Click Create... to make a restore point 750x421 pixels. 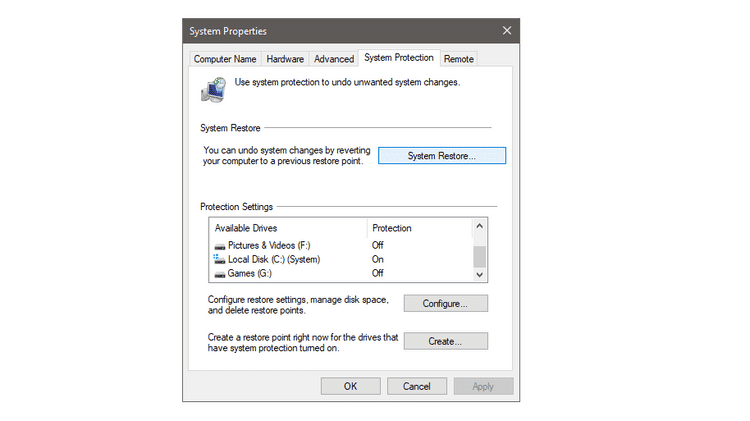point(445,341)
